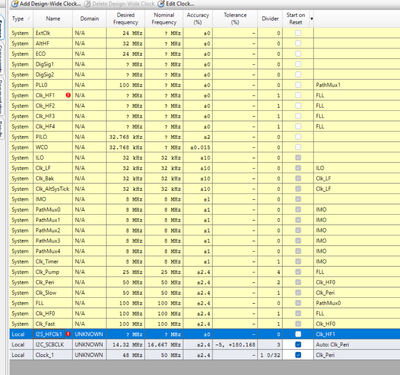The image size is (400, 375).
Task: Select the Clk_Fast clock name
Action: 45,324
